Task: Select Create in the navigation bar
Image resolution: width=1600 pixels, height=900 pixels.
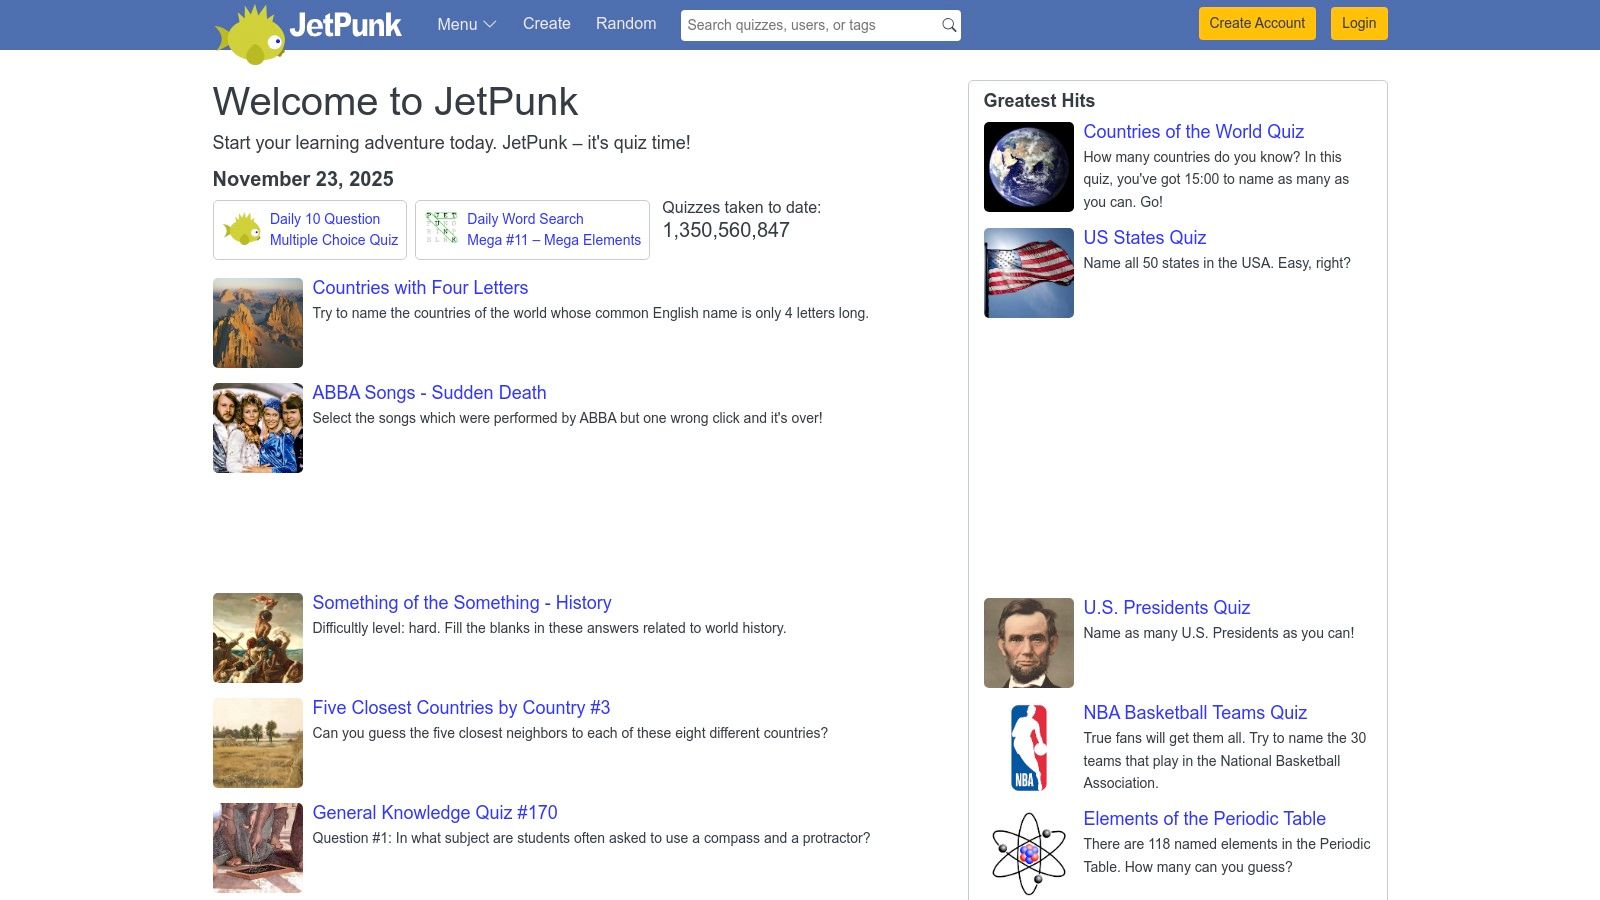Action: [546, 24]
